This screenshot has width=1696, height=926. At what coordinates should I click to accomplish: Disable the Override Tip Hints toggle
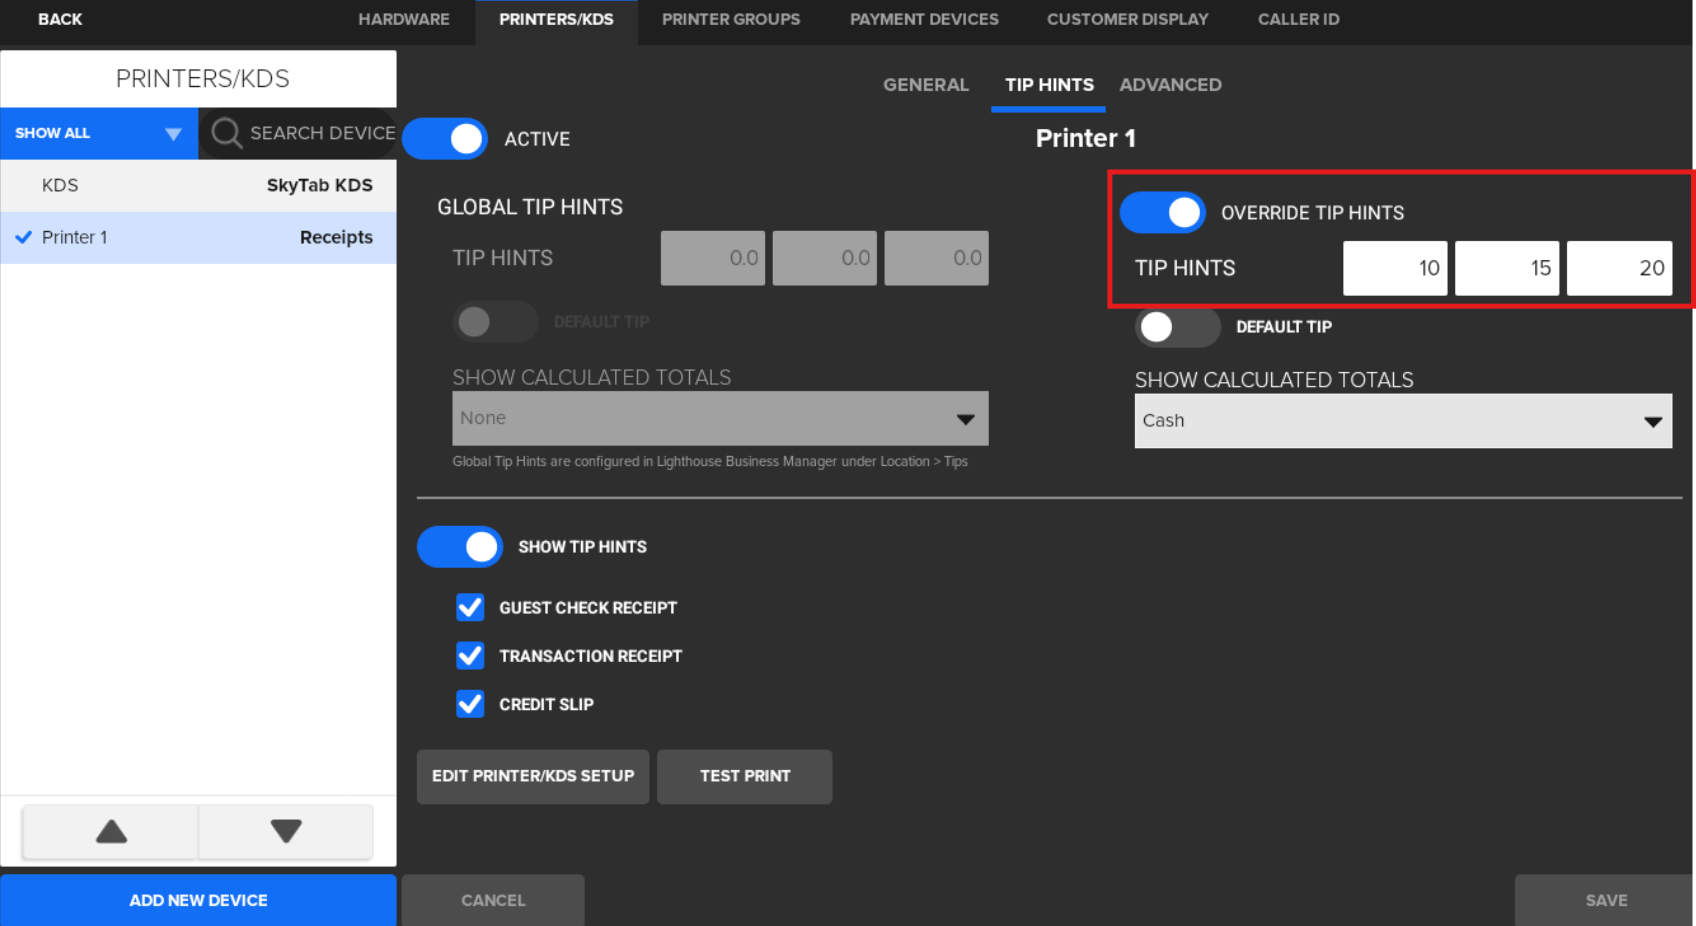pyautogui.click(x=1163, y=213)
